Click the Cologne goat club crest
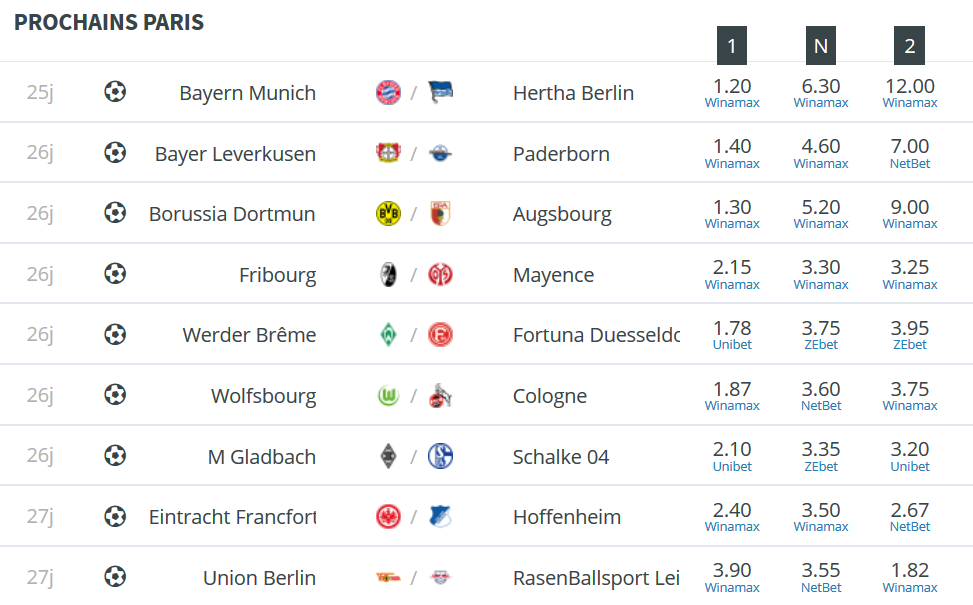Viewport: 973px width, 605px height. [441, 395]
